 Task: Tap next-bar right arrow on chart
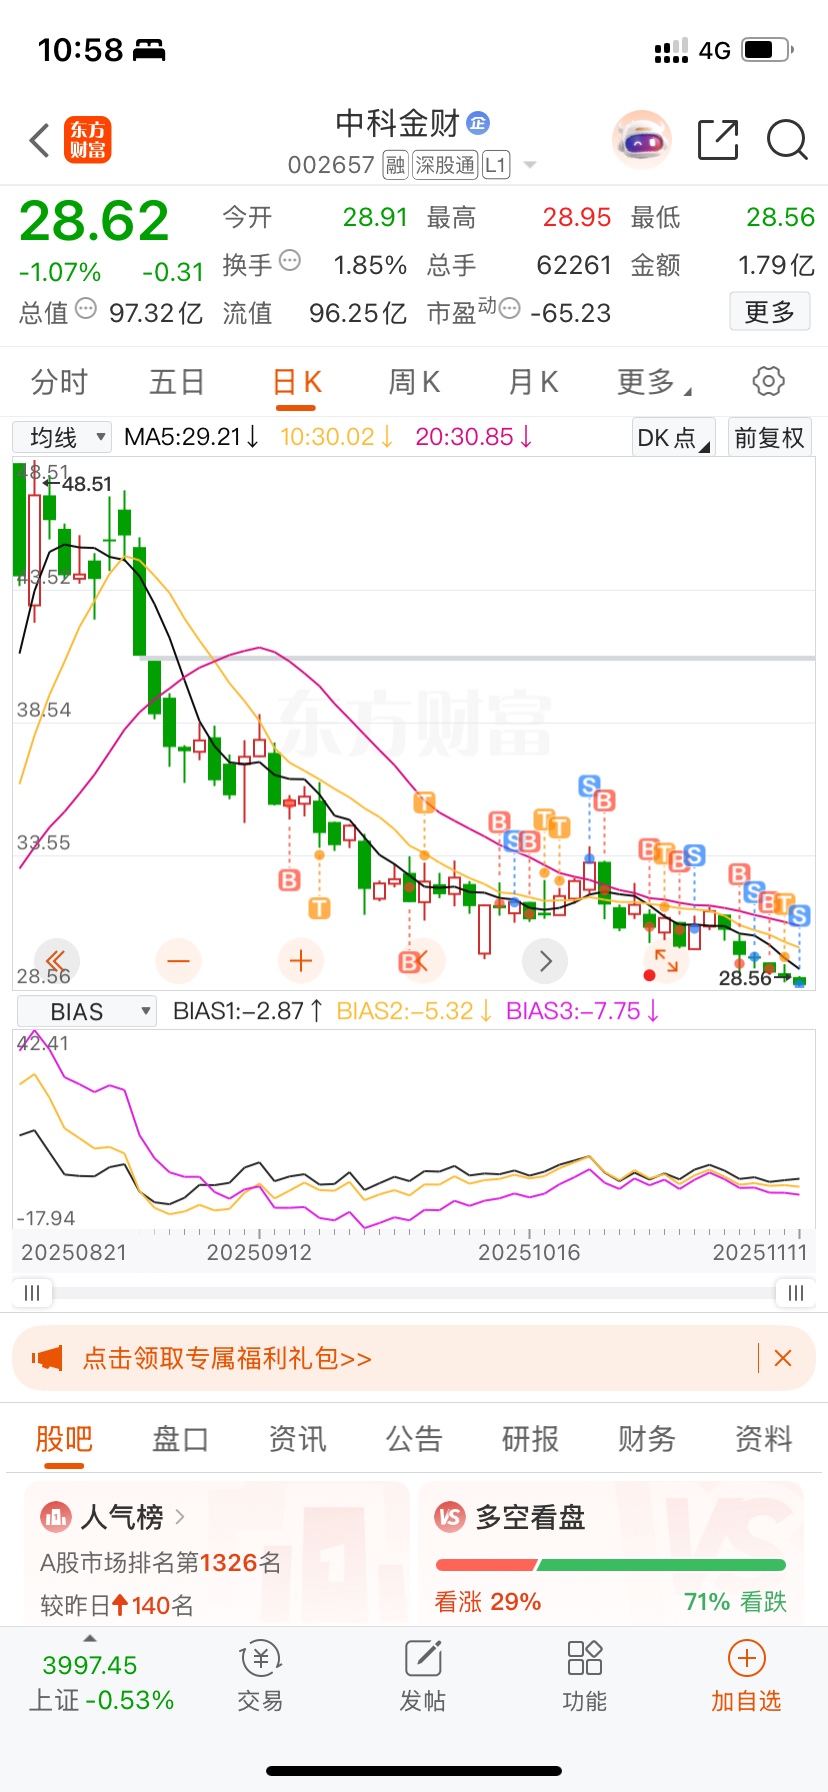(x=545, y=961)
